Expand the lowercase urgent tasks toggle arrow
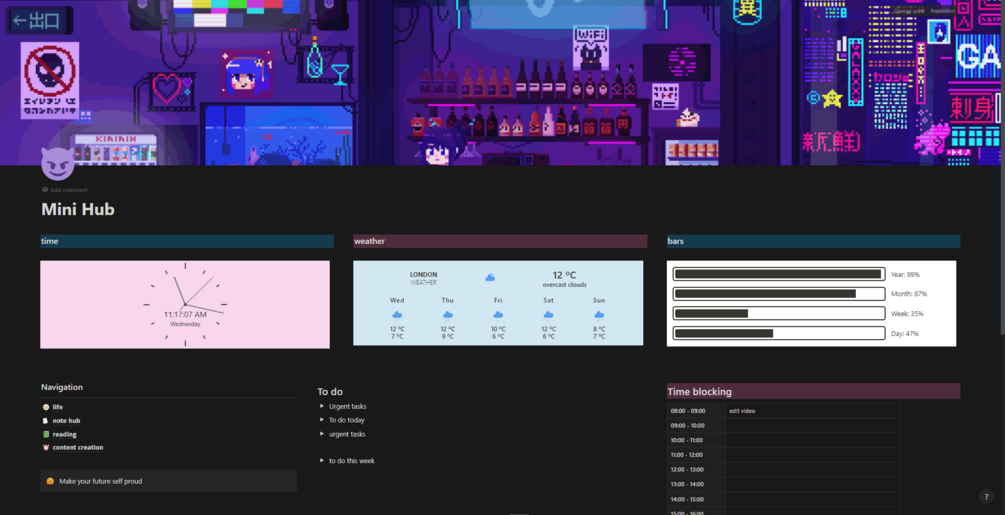The height and width of the screenshot is (515, 1005). [x=322, y=434]
